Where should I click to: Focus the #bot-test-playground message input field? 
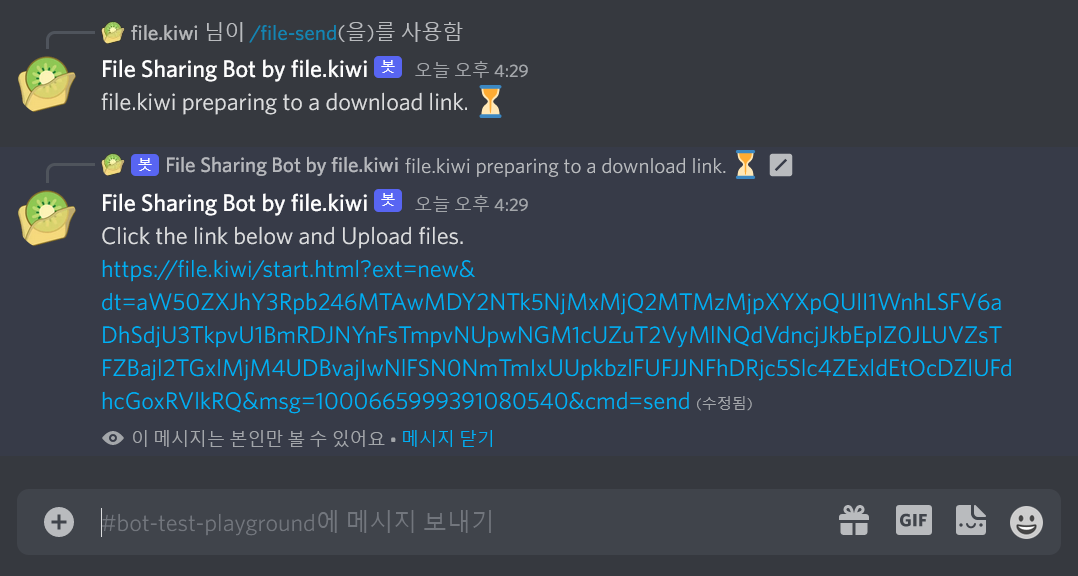pos(461,522)
